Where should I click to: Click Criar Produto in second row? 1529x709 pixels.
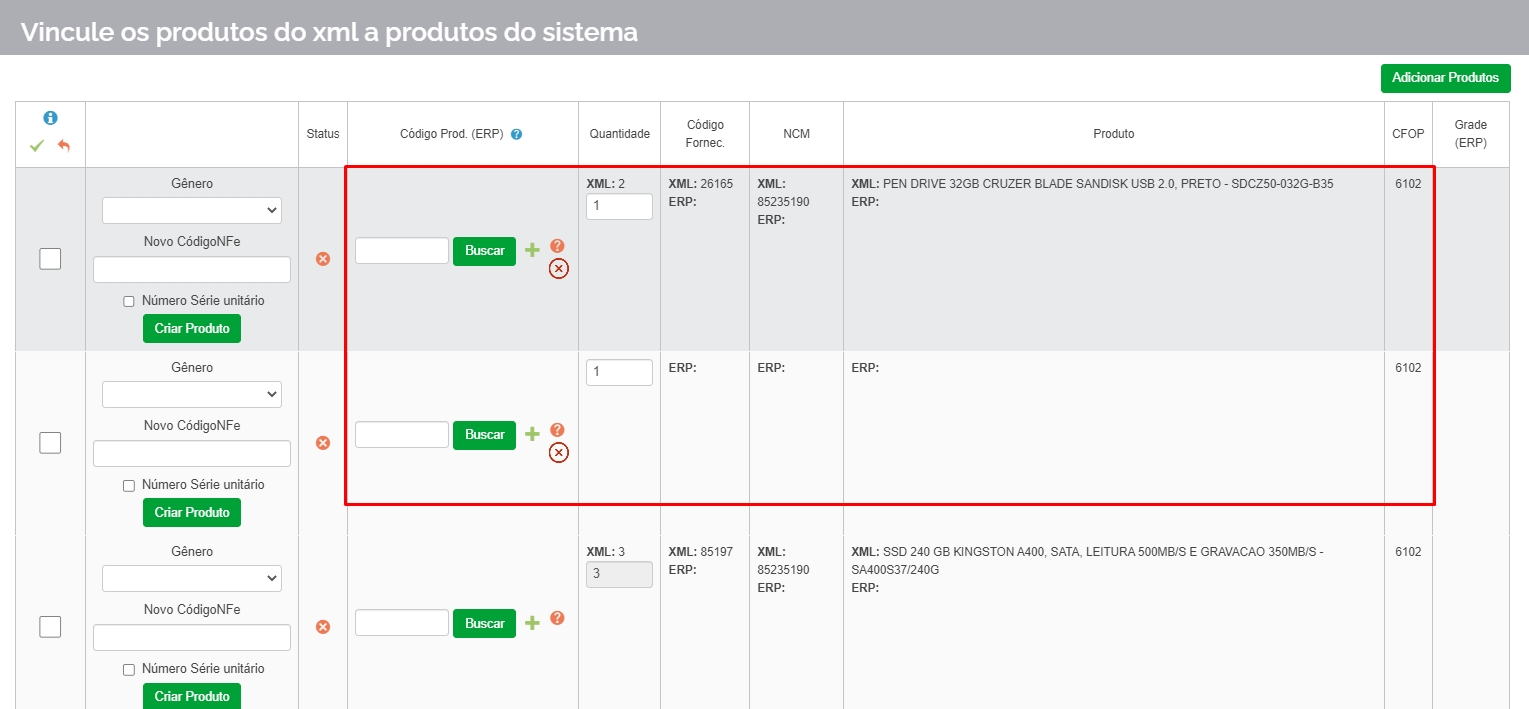tap(192, 512)
